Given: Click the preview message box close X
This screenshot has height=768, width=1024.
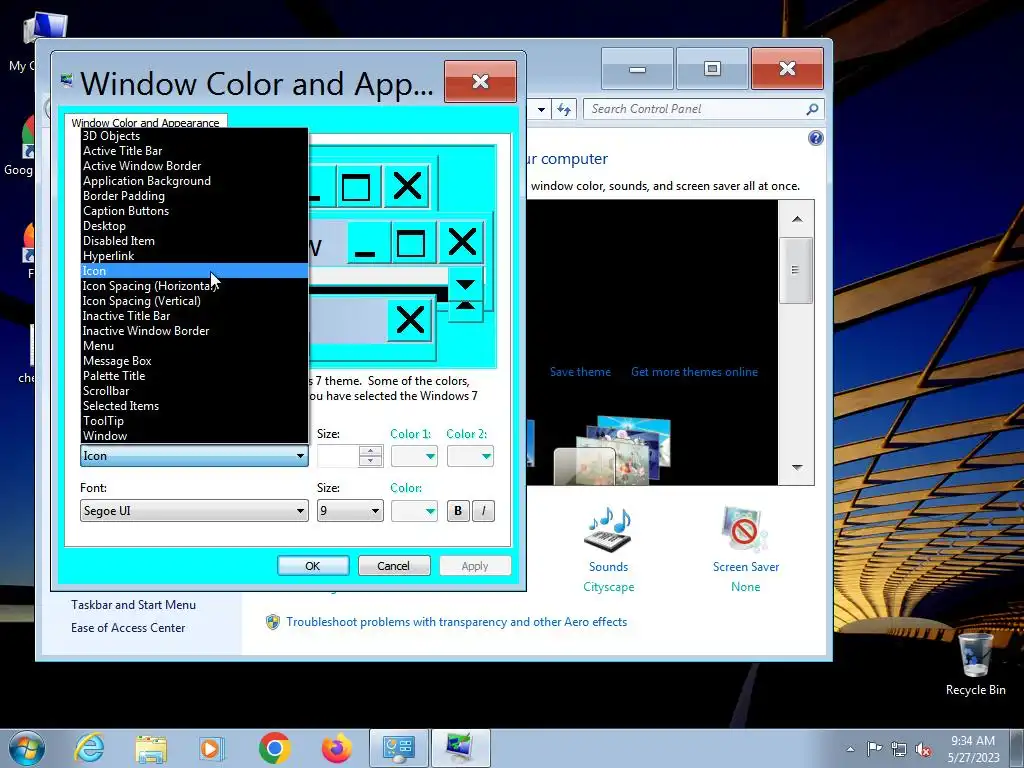Looking at the screenshot, I should coord(409,320).
